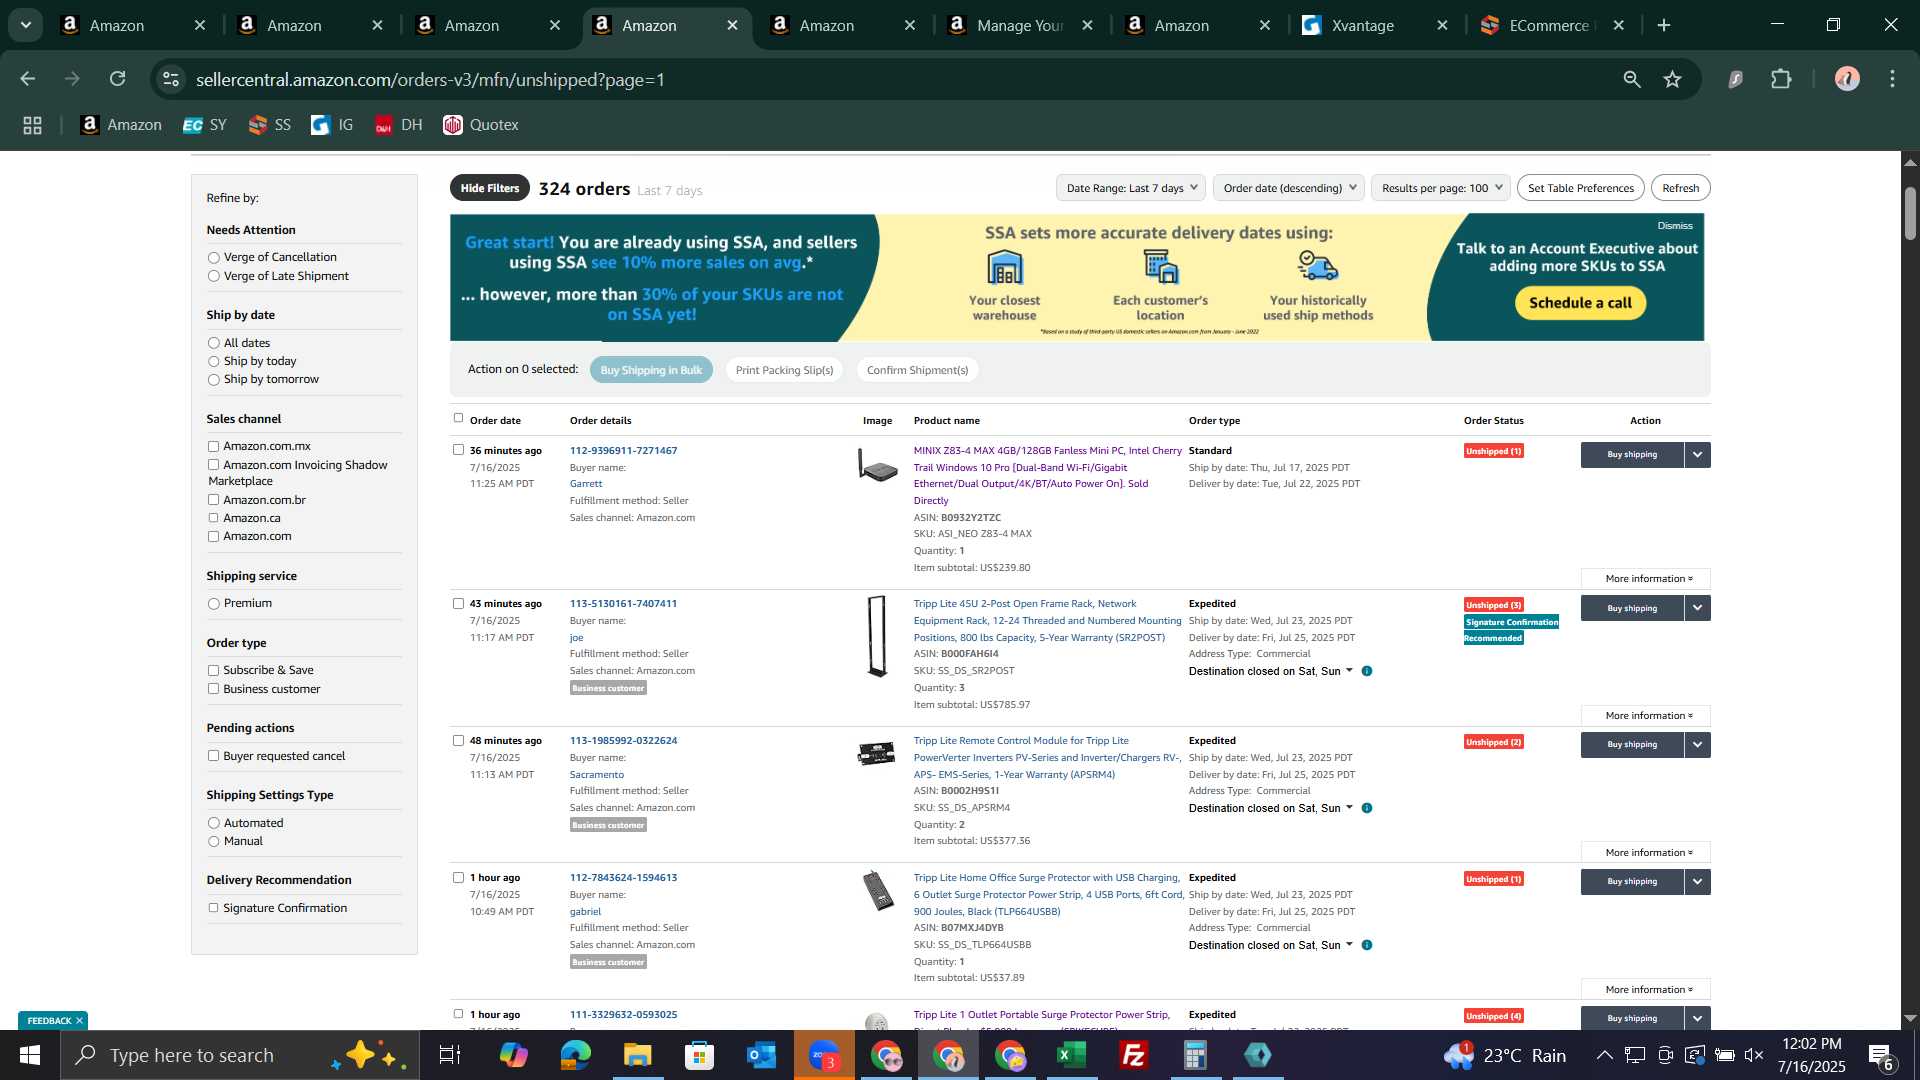
Task: Click the address bar URL field
Action: (x=890, y=79)
